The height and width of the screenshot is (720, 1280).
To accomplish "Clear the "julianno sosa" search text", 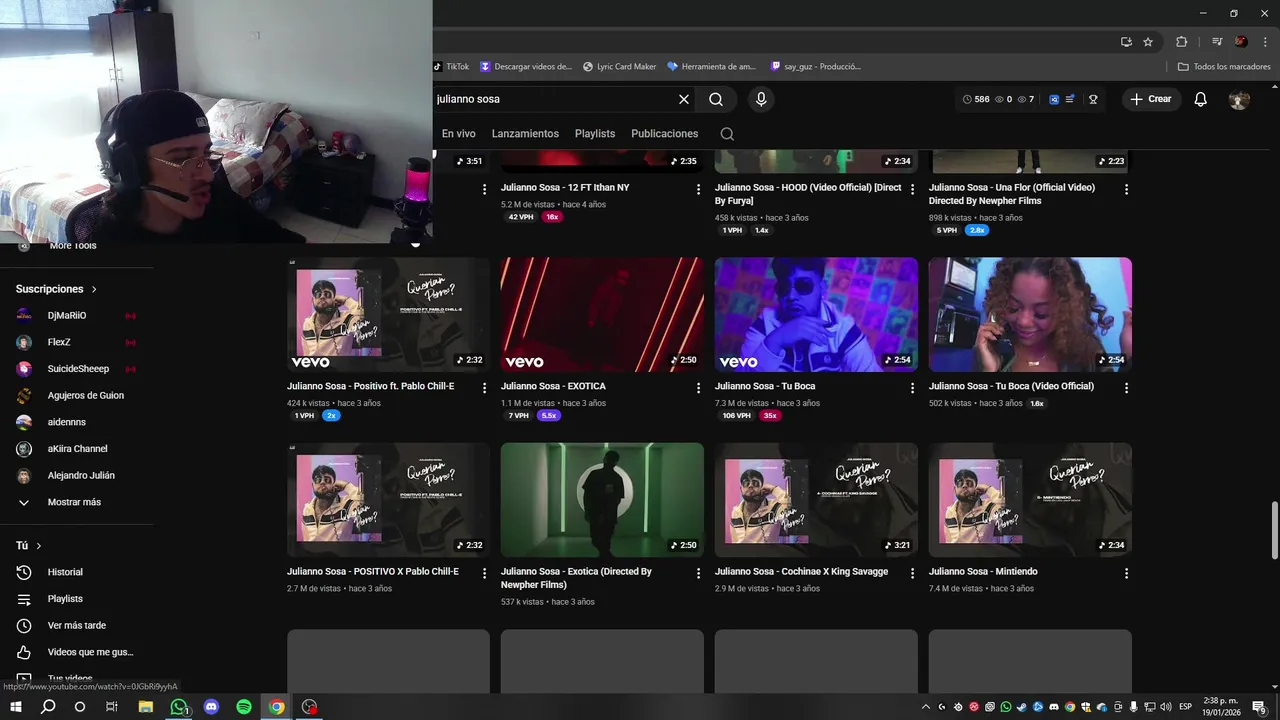I will point(684,99).
